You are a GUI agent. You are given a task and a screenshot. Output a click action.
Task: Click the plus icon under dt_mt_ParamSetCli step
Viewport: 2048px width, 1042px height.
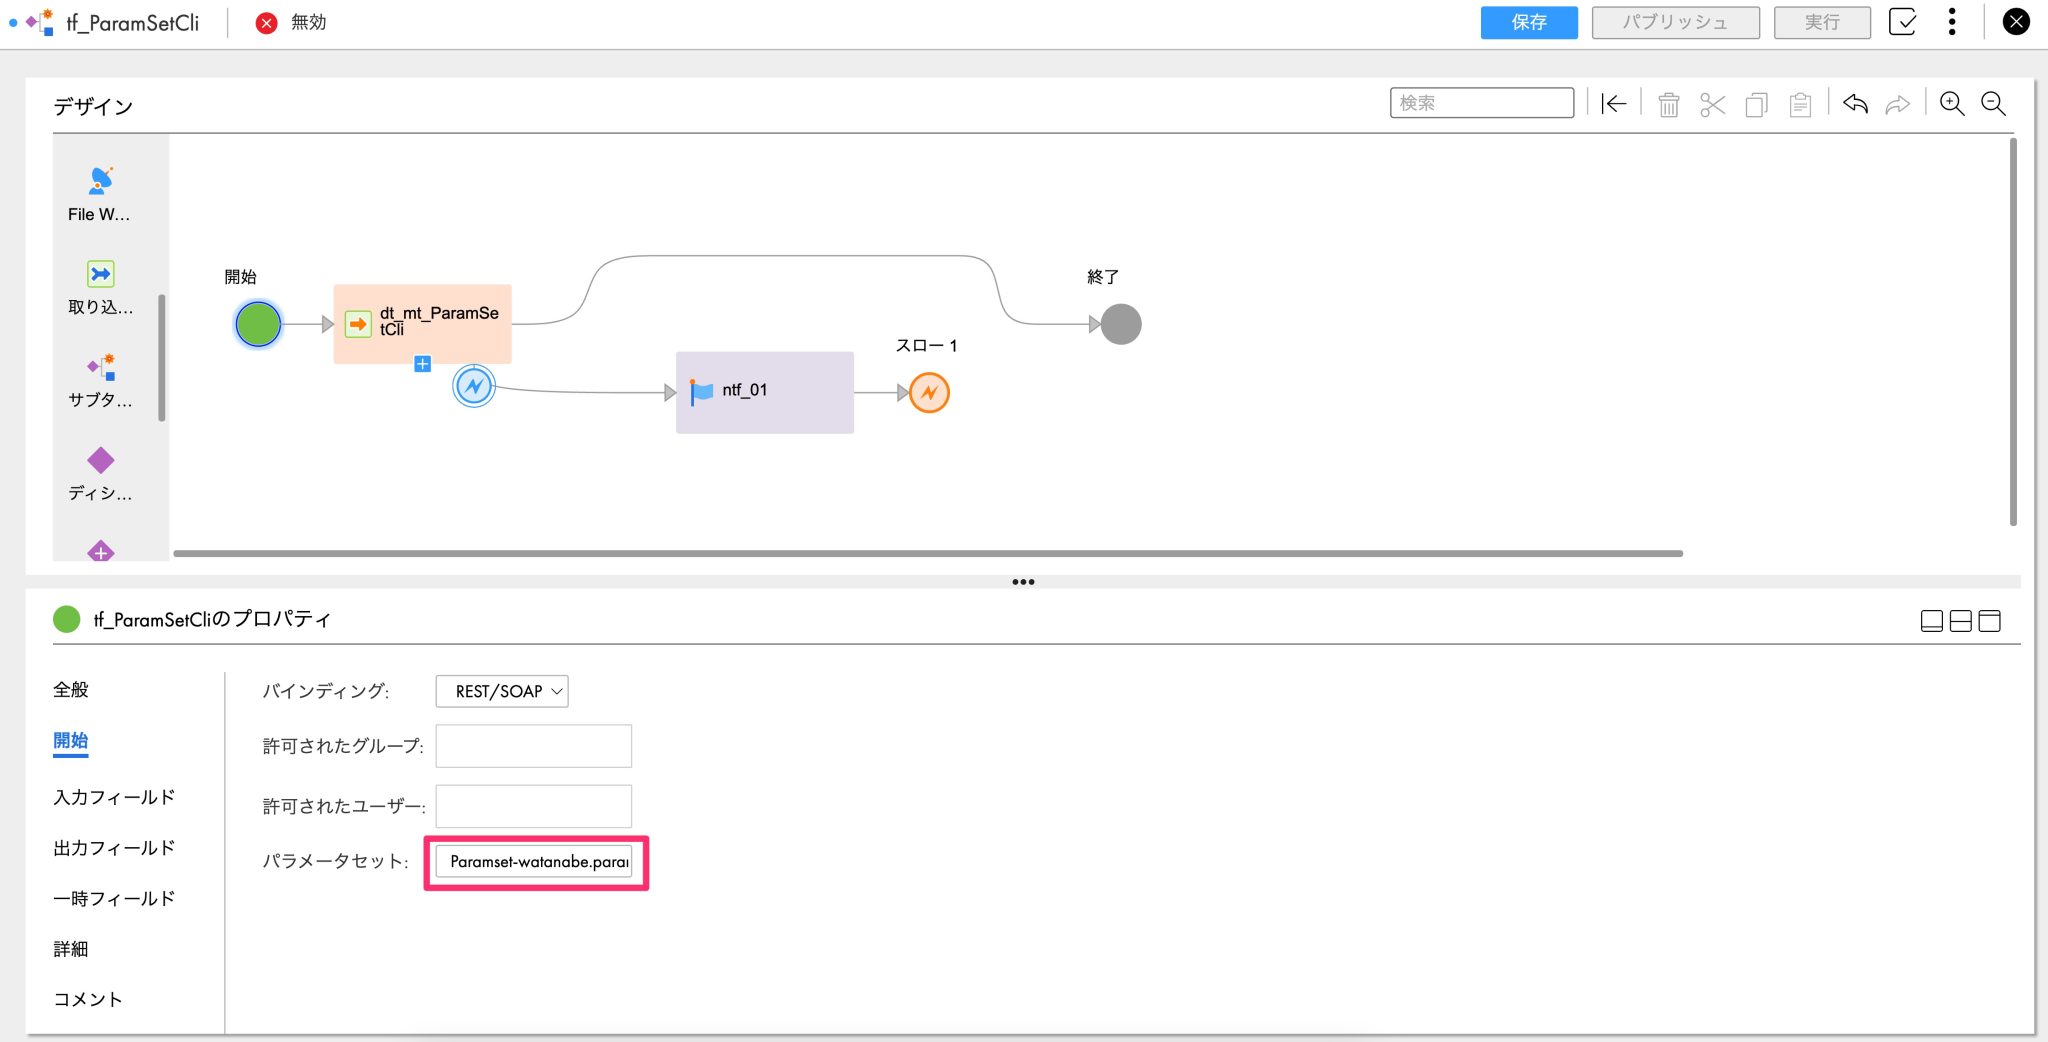click(422, 364)
